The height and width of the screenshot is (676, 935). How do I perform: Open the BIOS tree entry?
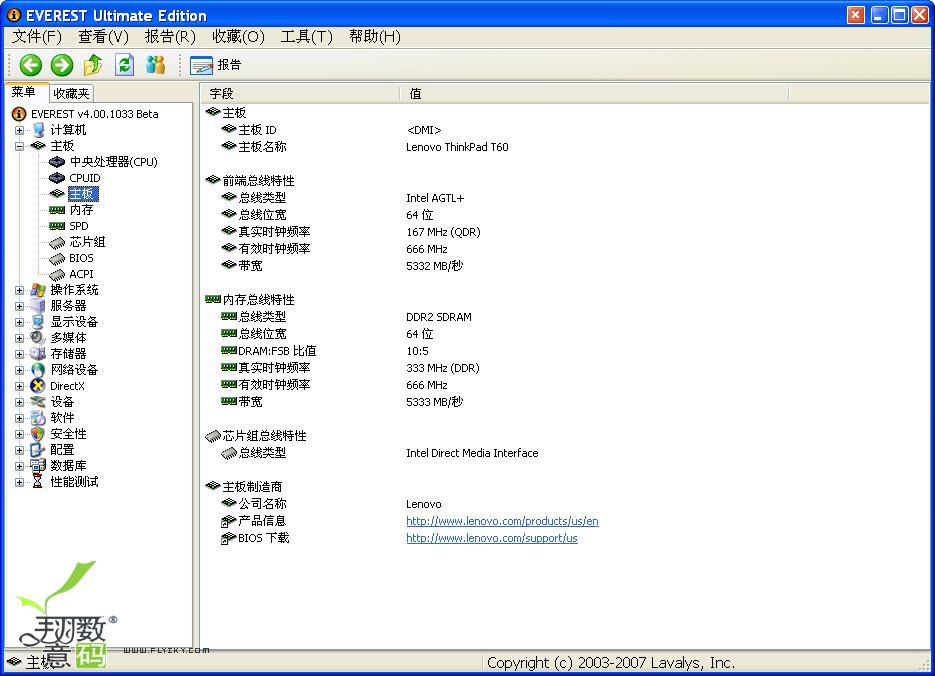[81, 258]
